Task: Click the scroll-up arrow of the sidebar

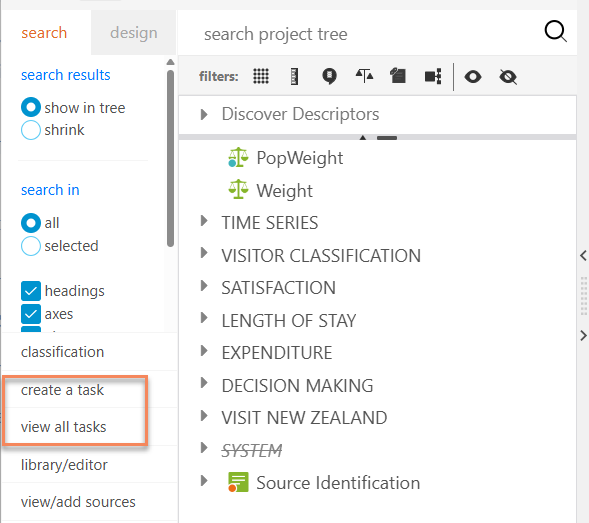Action: 171,62
